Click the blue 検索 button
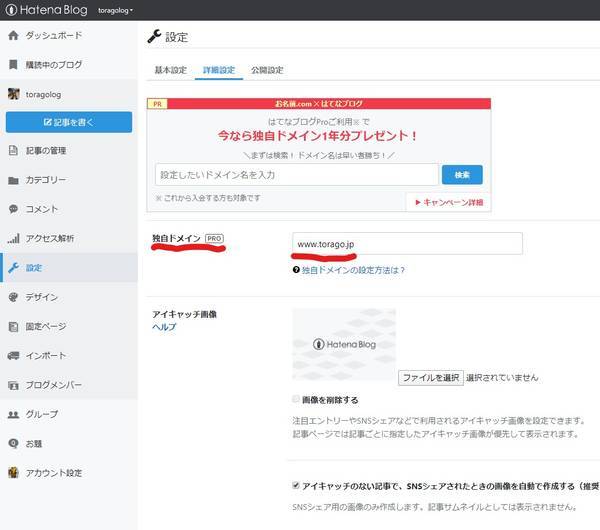 coord(462,175)
